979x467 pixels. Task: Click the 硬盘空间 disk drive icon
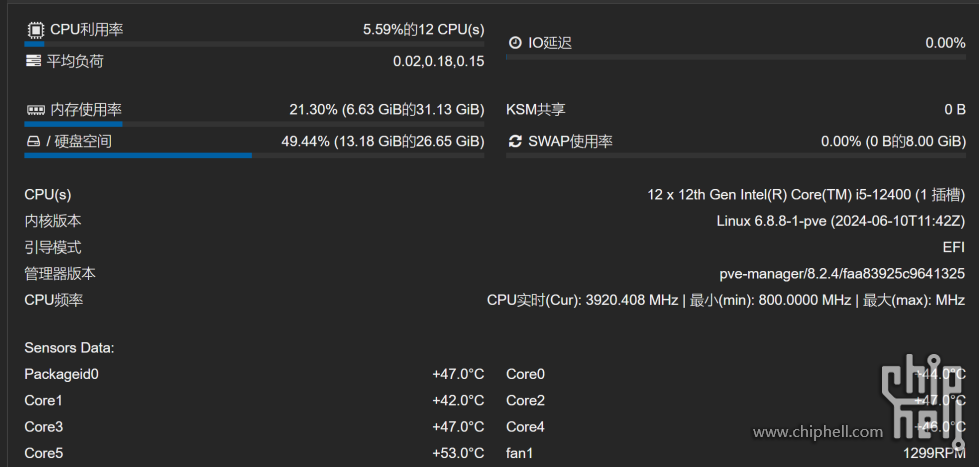33,141
